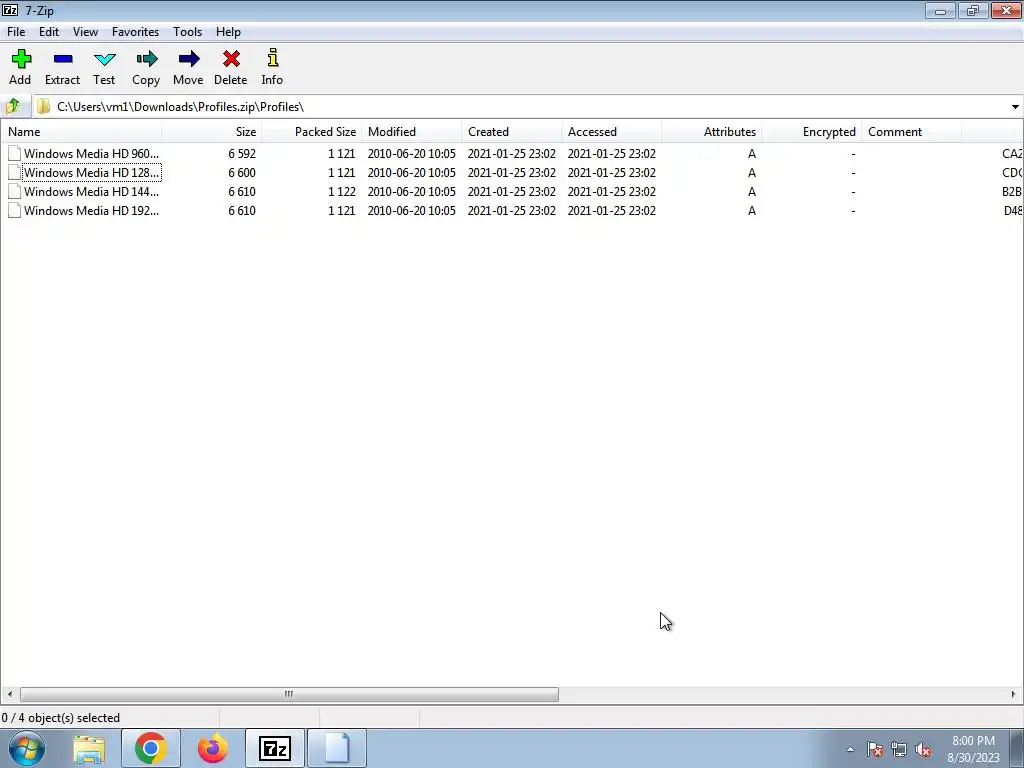This screenshot has width=1024, height=768.
Task: Click size value 6 592
Action: (242, 153)
